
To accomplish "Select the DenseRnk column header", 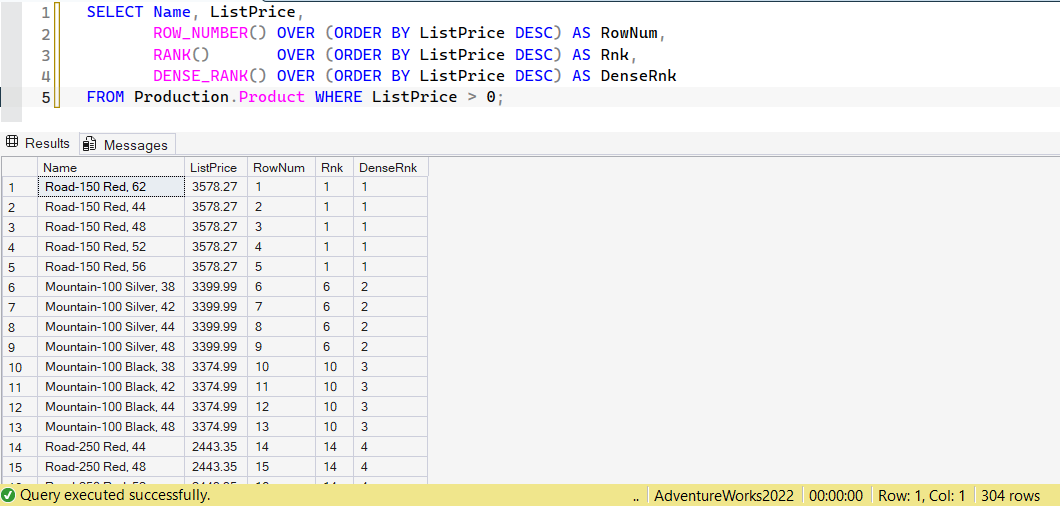I will click(x=390, y=168).
